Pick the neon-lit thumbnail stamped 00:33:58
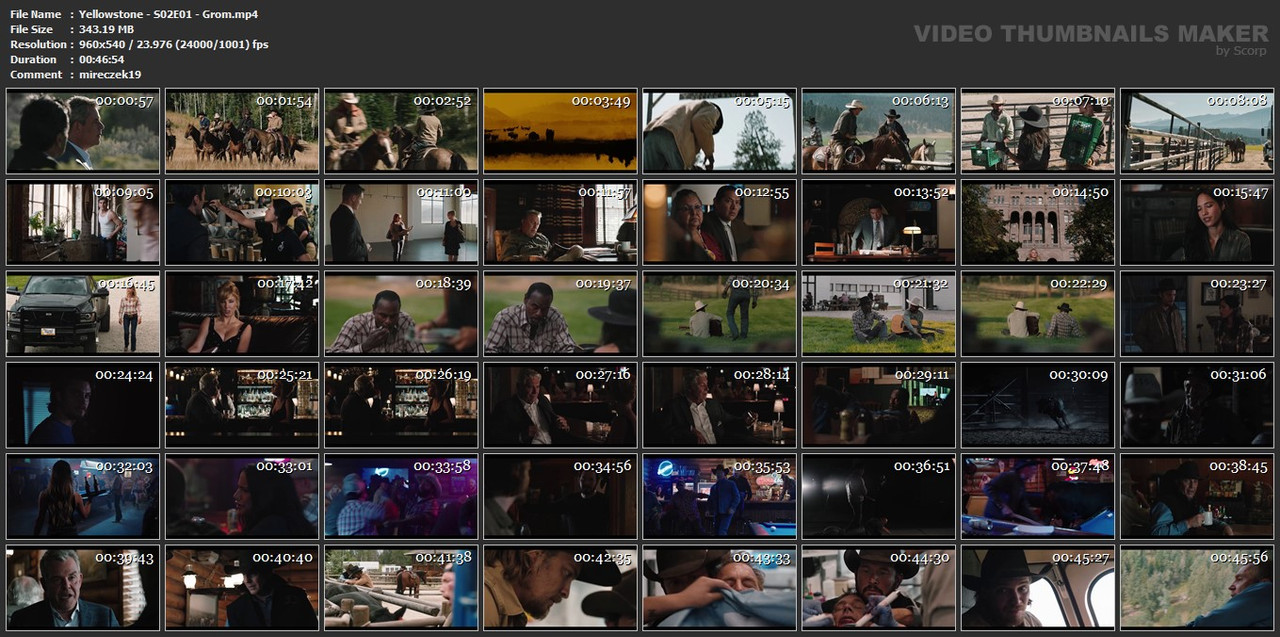1280x637 pixels. pyautogui.click(x=401, y=497)
